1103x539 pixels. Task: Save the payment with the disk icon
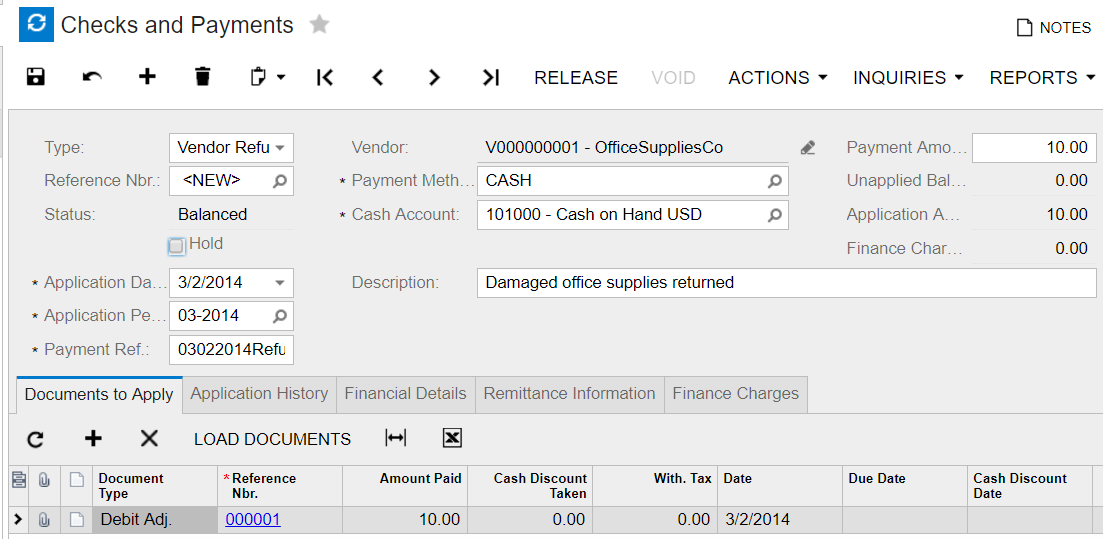click(35, 77)
